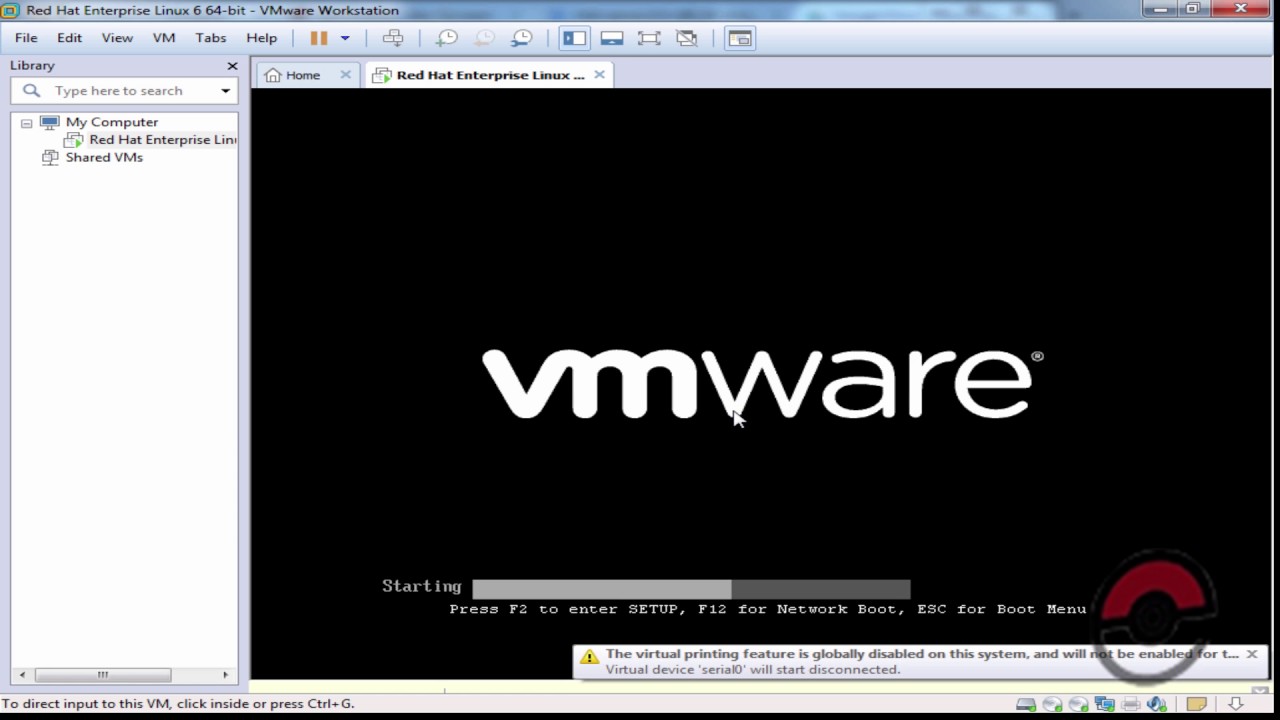Click the first CD/DVD drive status icon
The height and width of the screenshot is (720, 1280).
coord(1052,704)
